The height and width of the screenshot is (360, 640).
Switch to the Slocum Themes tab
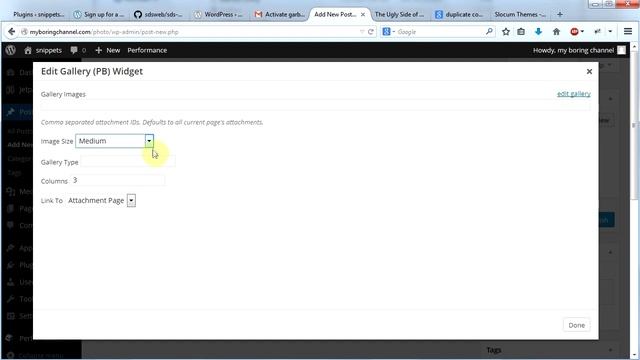click(519, 14)
